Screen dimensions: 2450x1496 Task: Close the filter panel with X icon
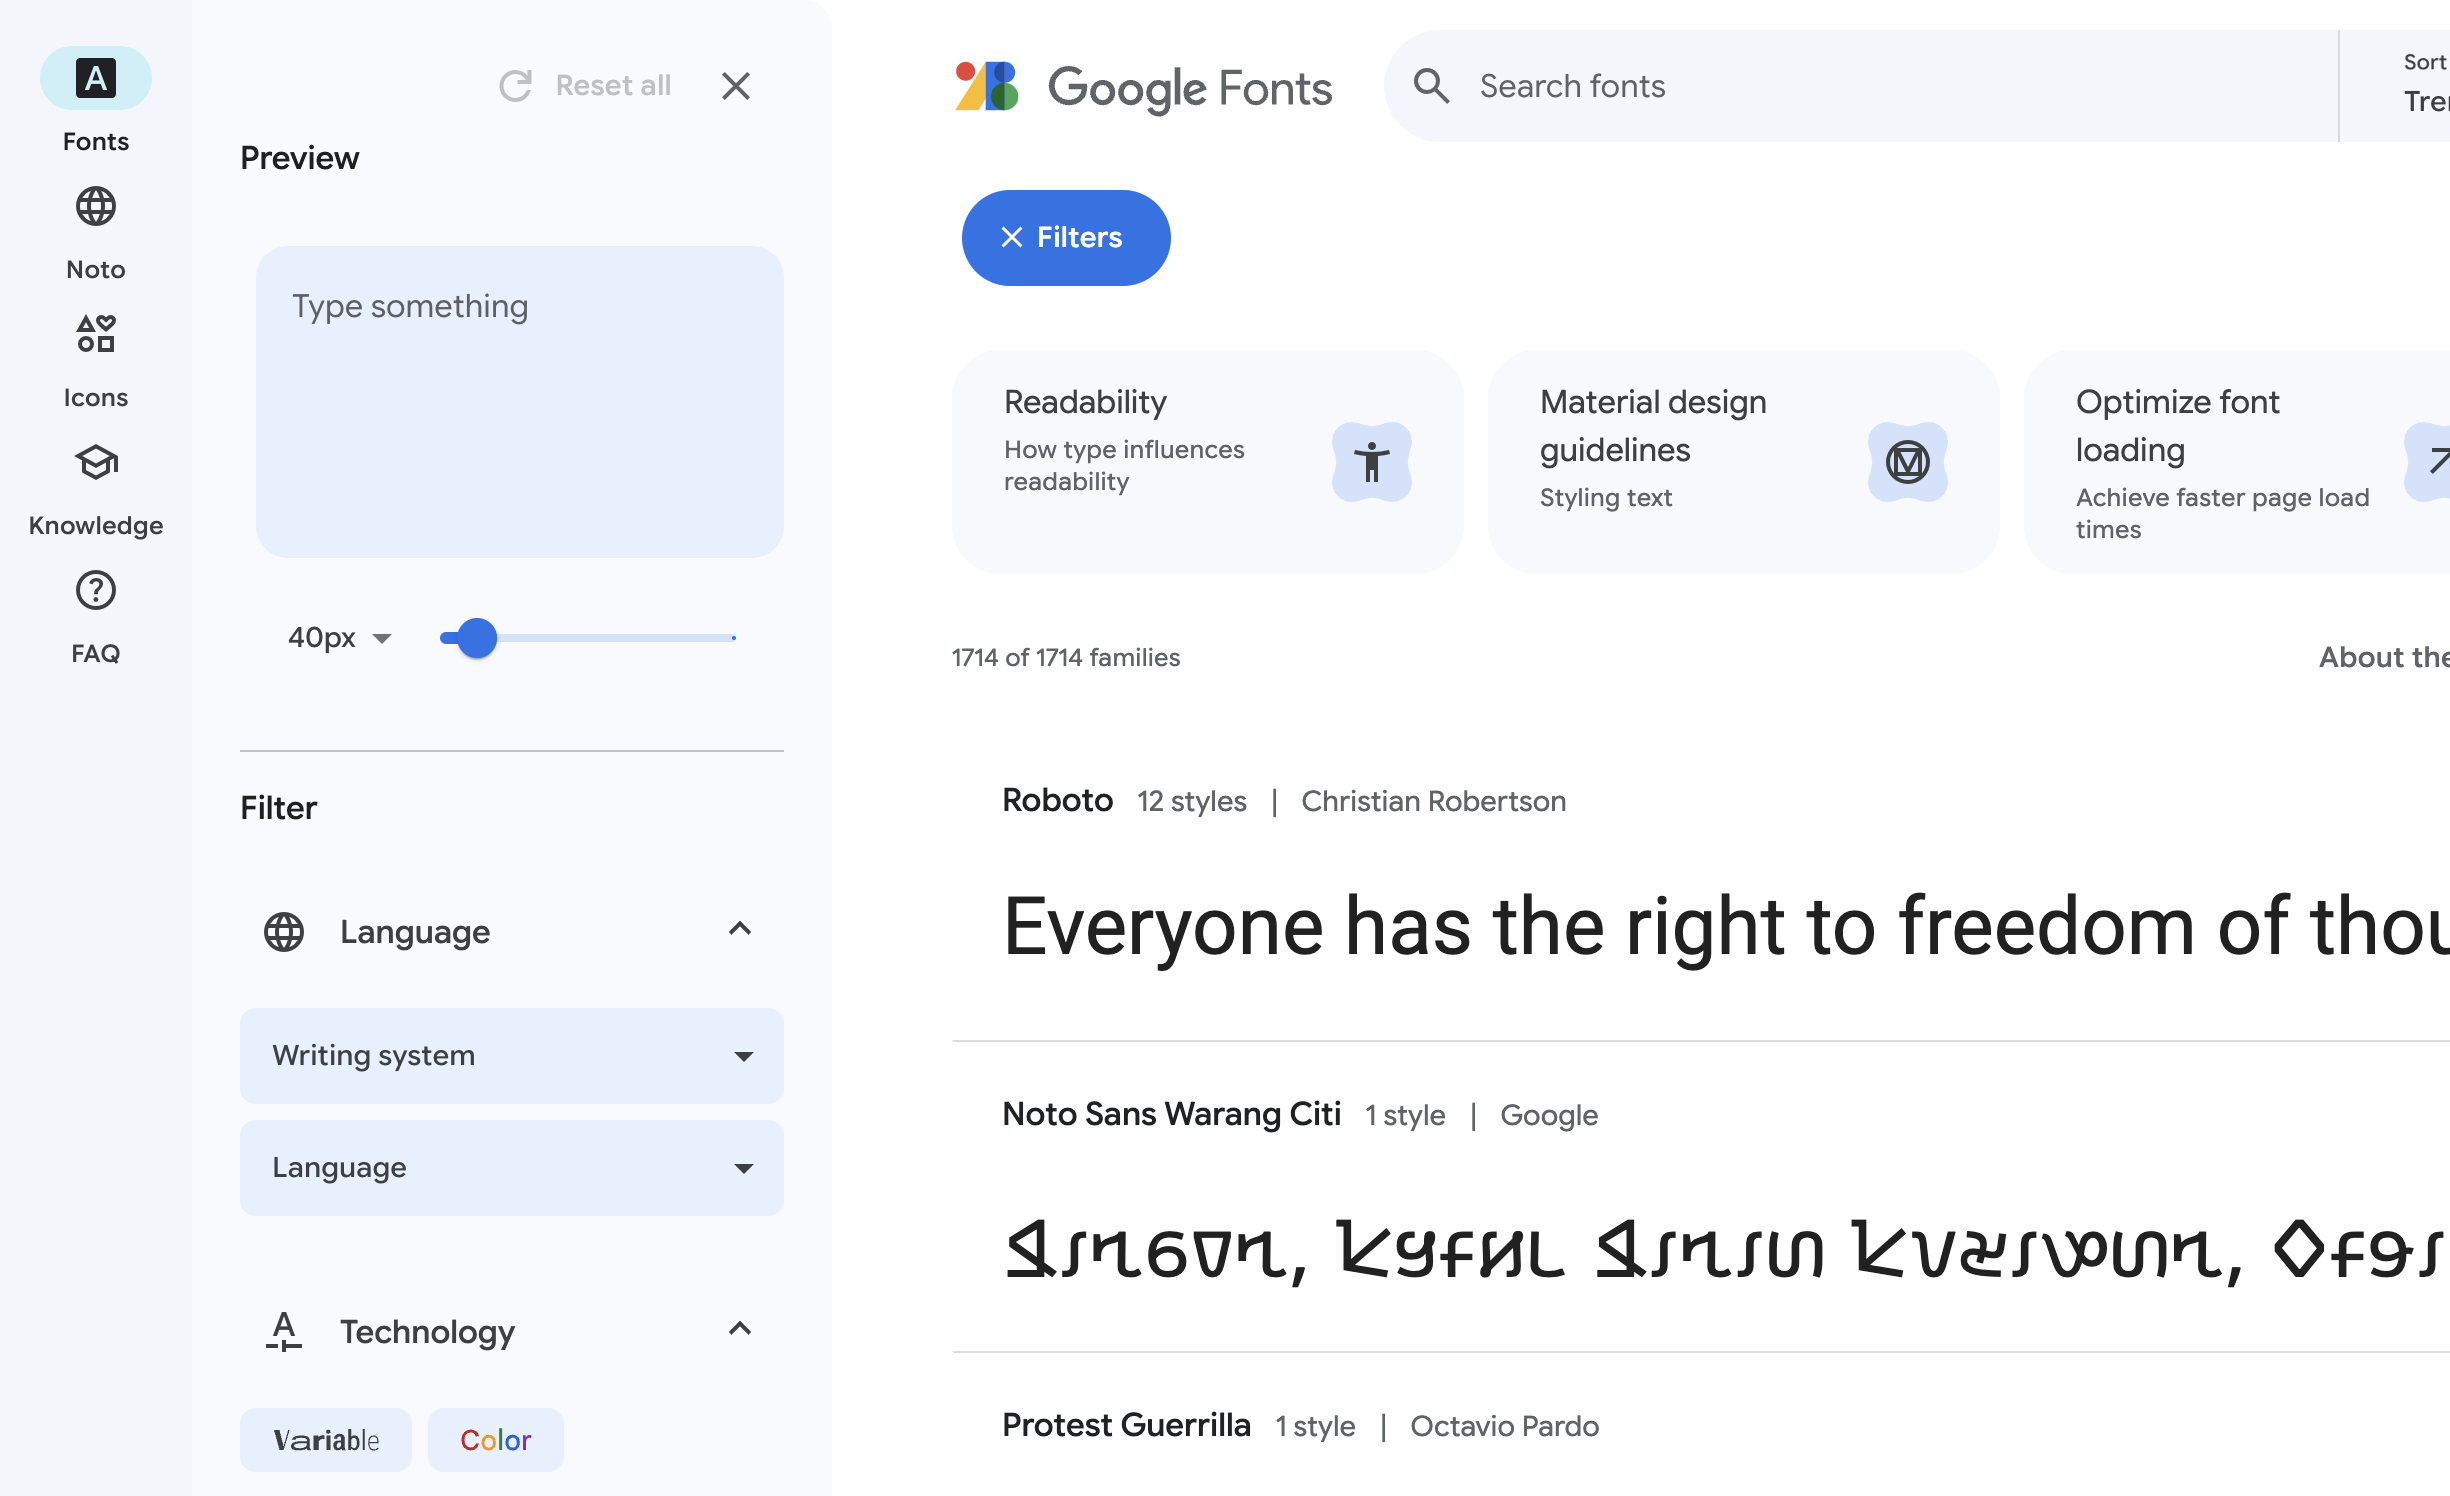(736, 86)
